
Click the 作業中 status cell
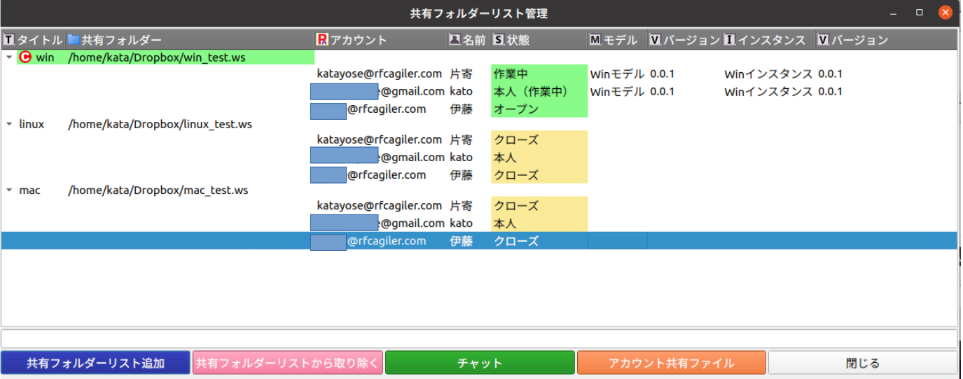(539, 74)
